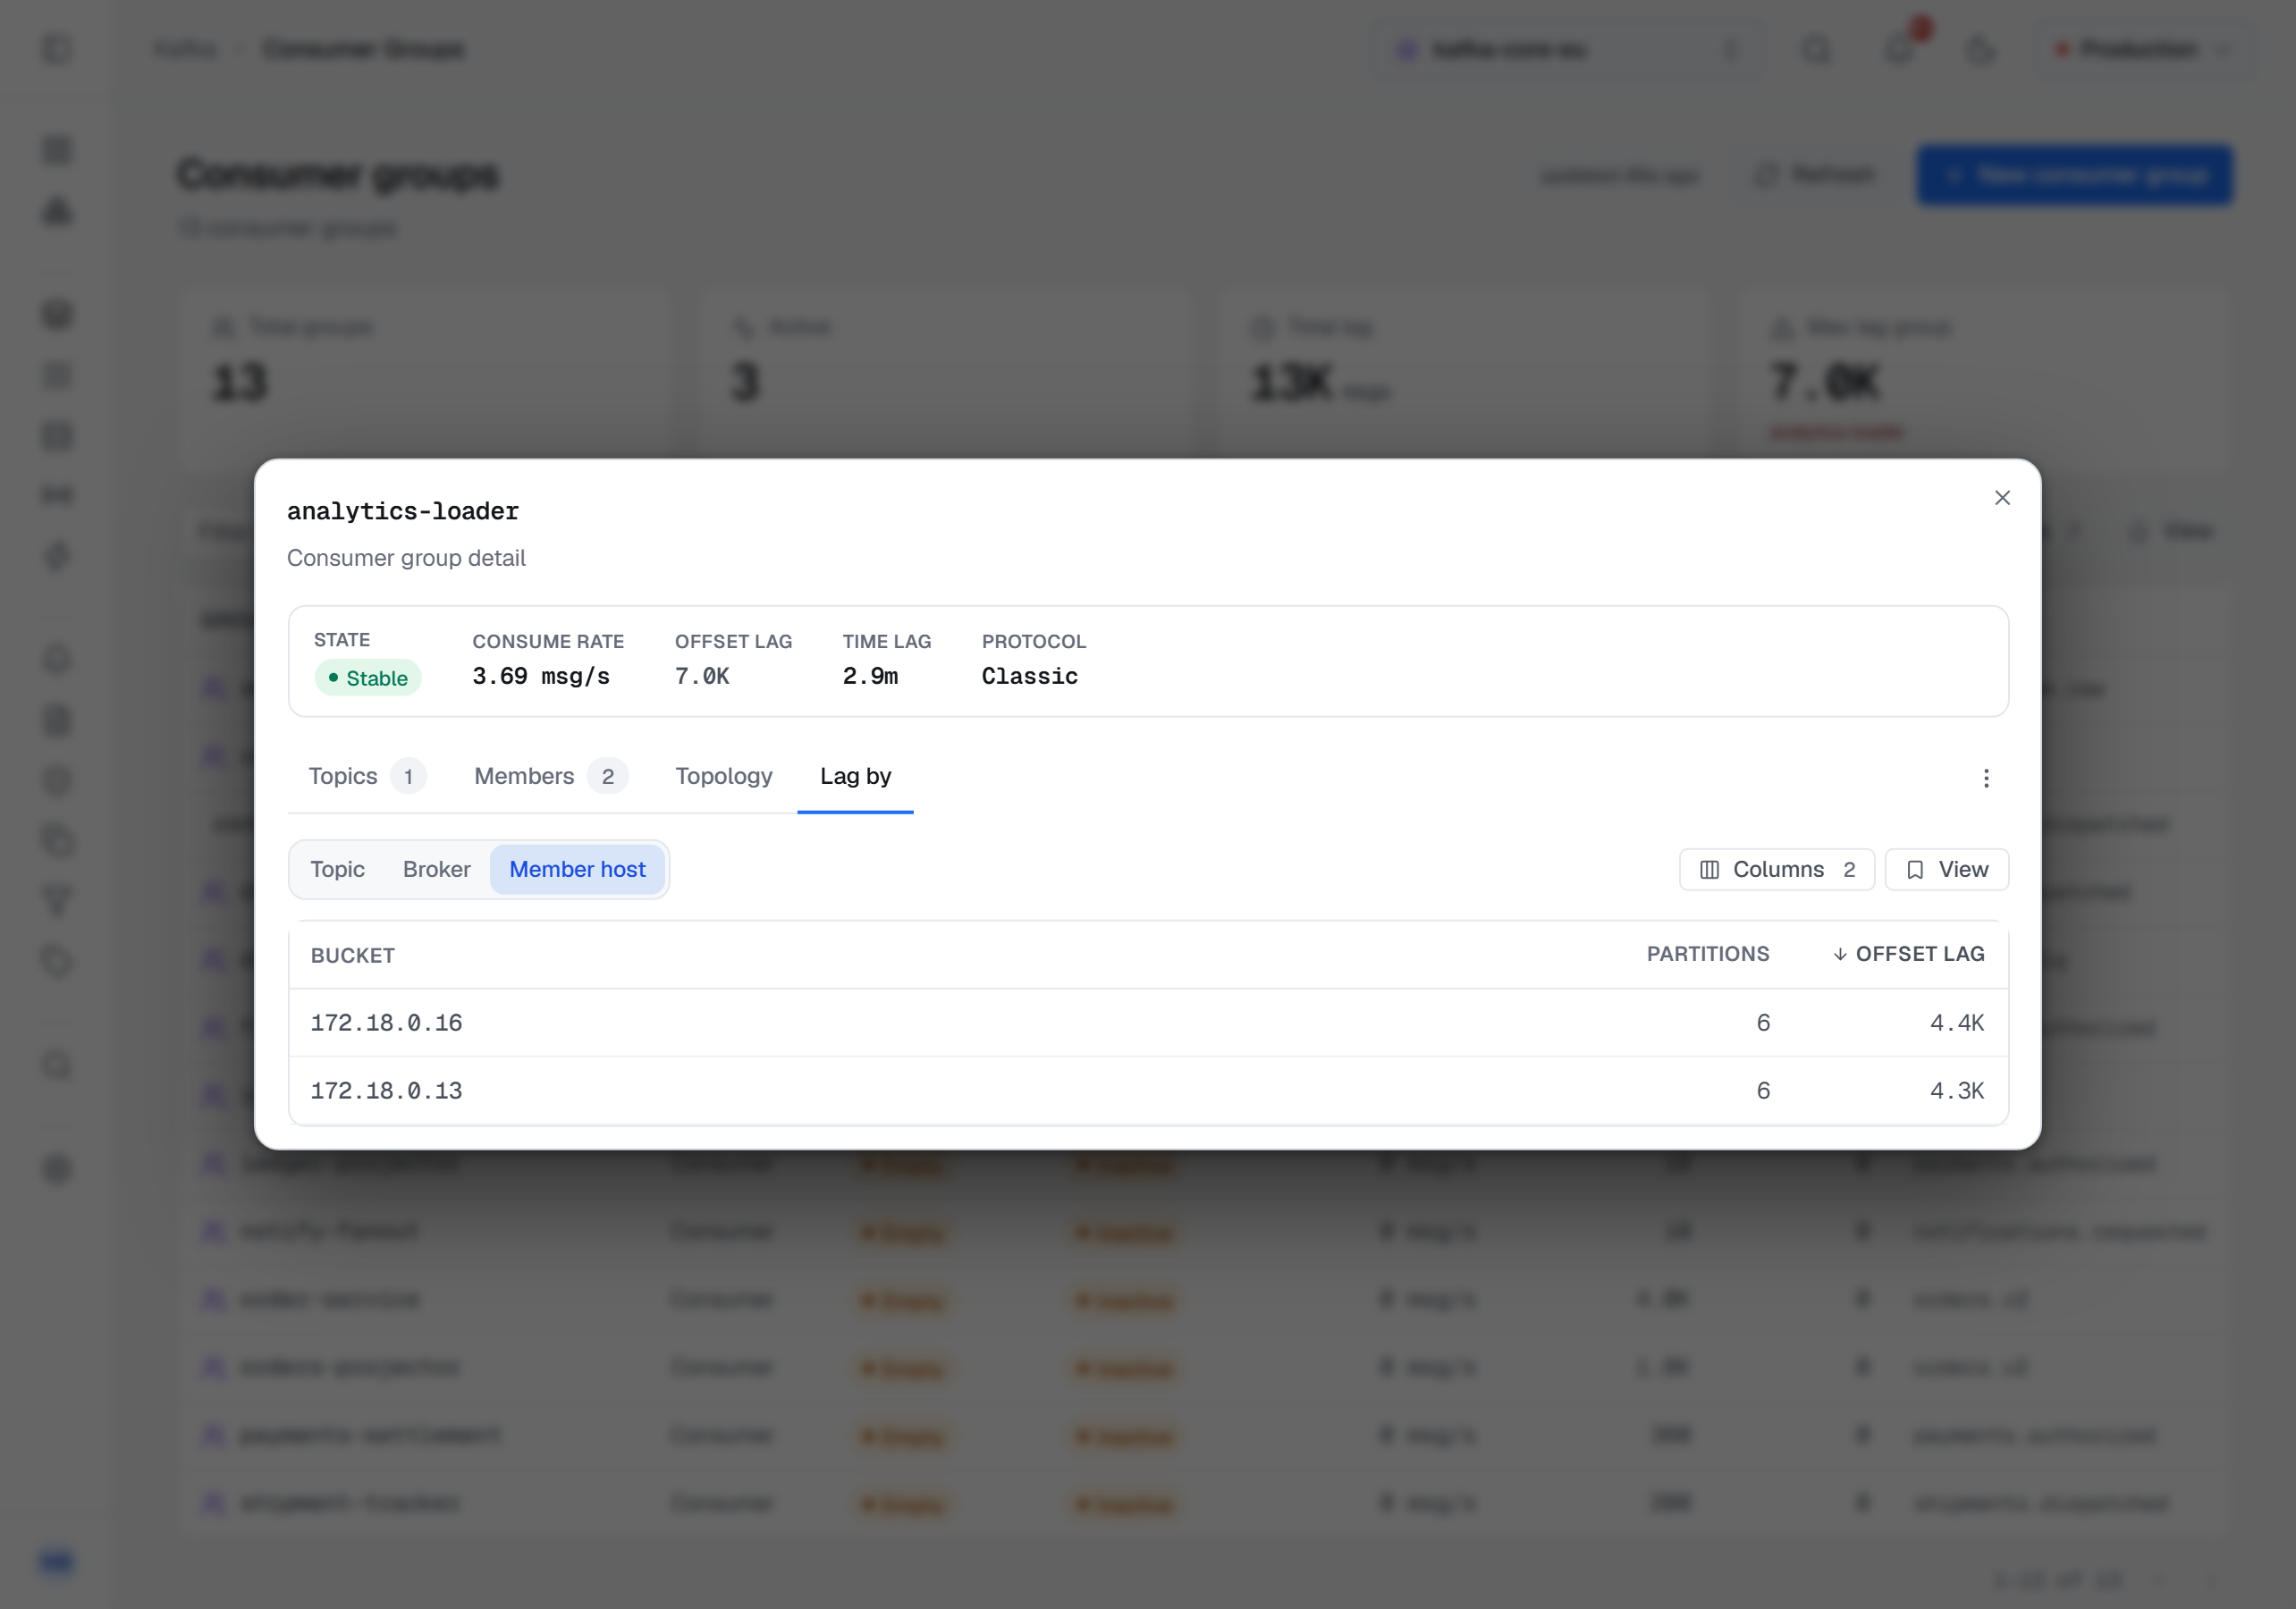Screen dimensions: 2296x1609
Task: Open the three-dot more options menu
Action: 1986,778
